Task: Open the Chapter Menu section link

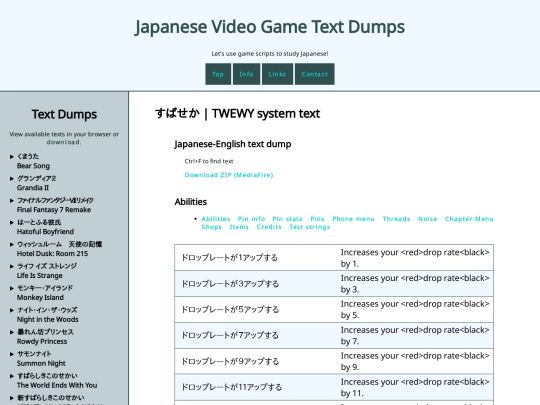Action: click(x=469, y=219)
